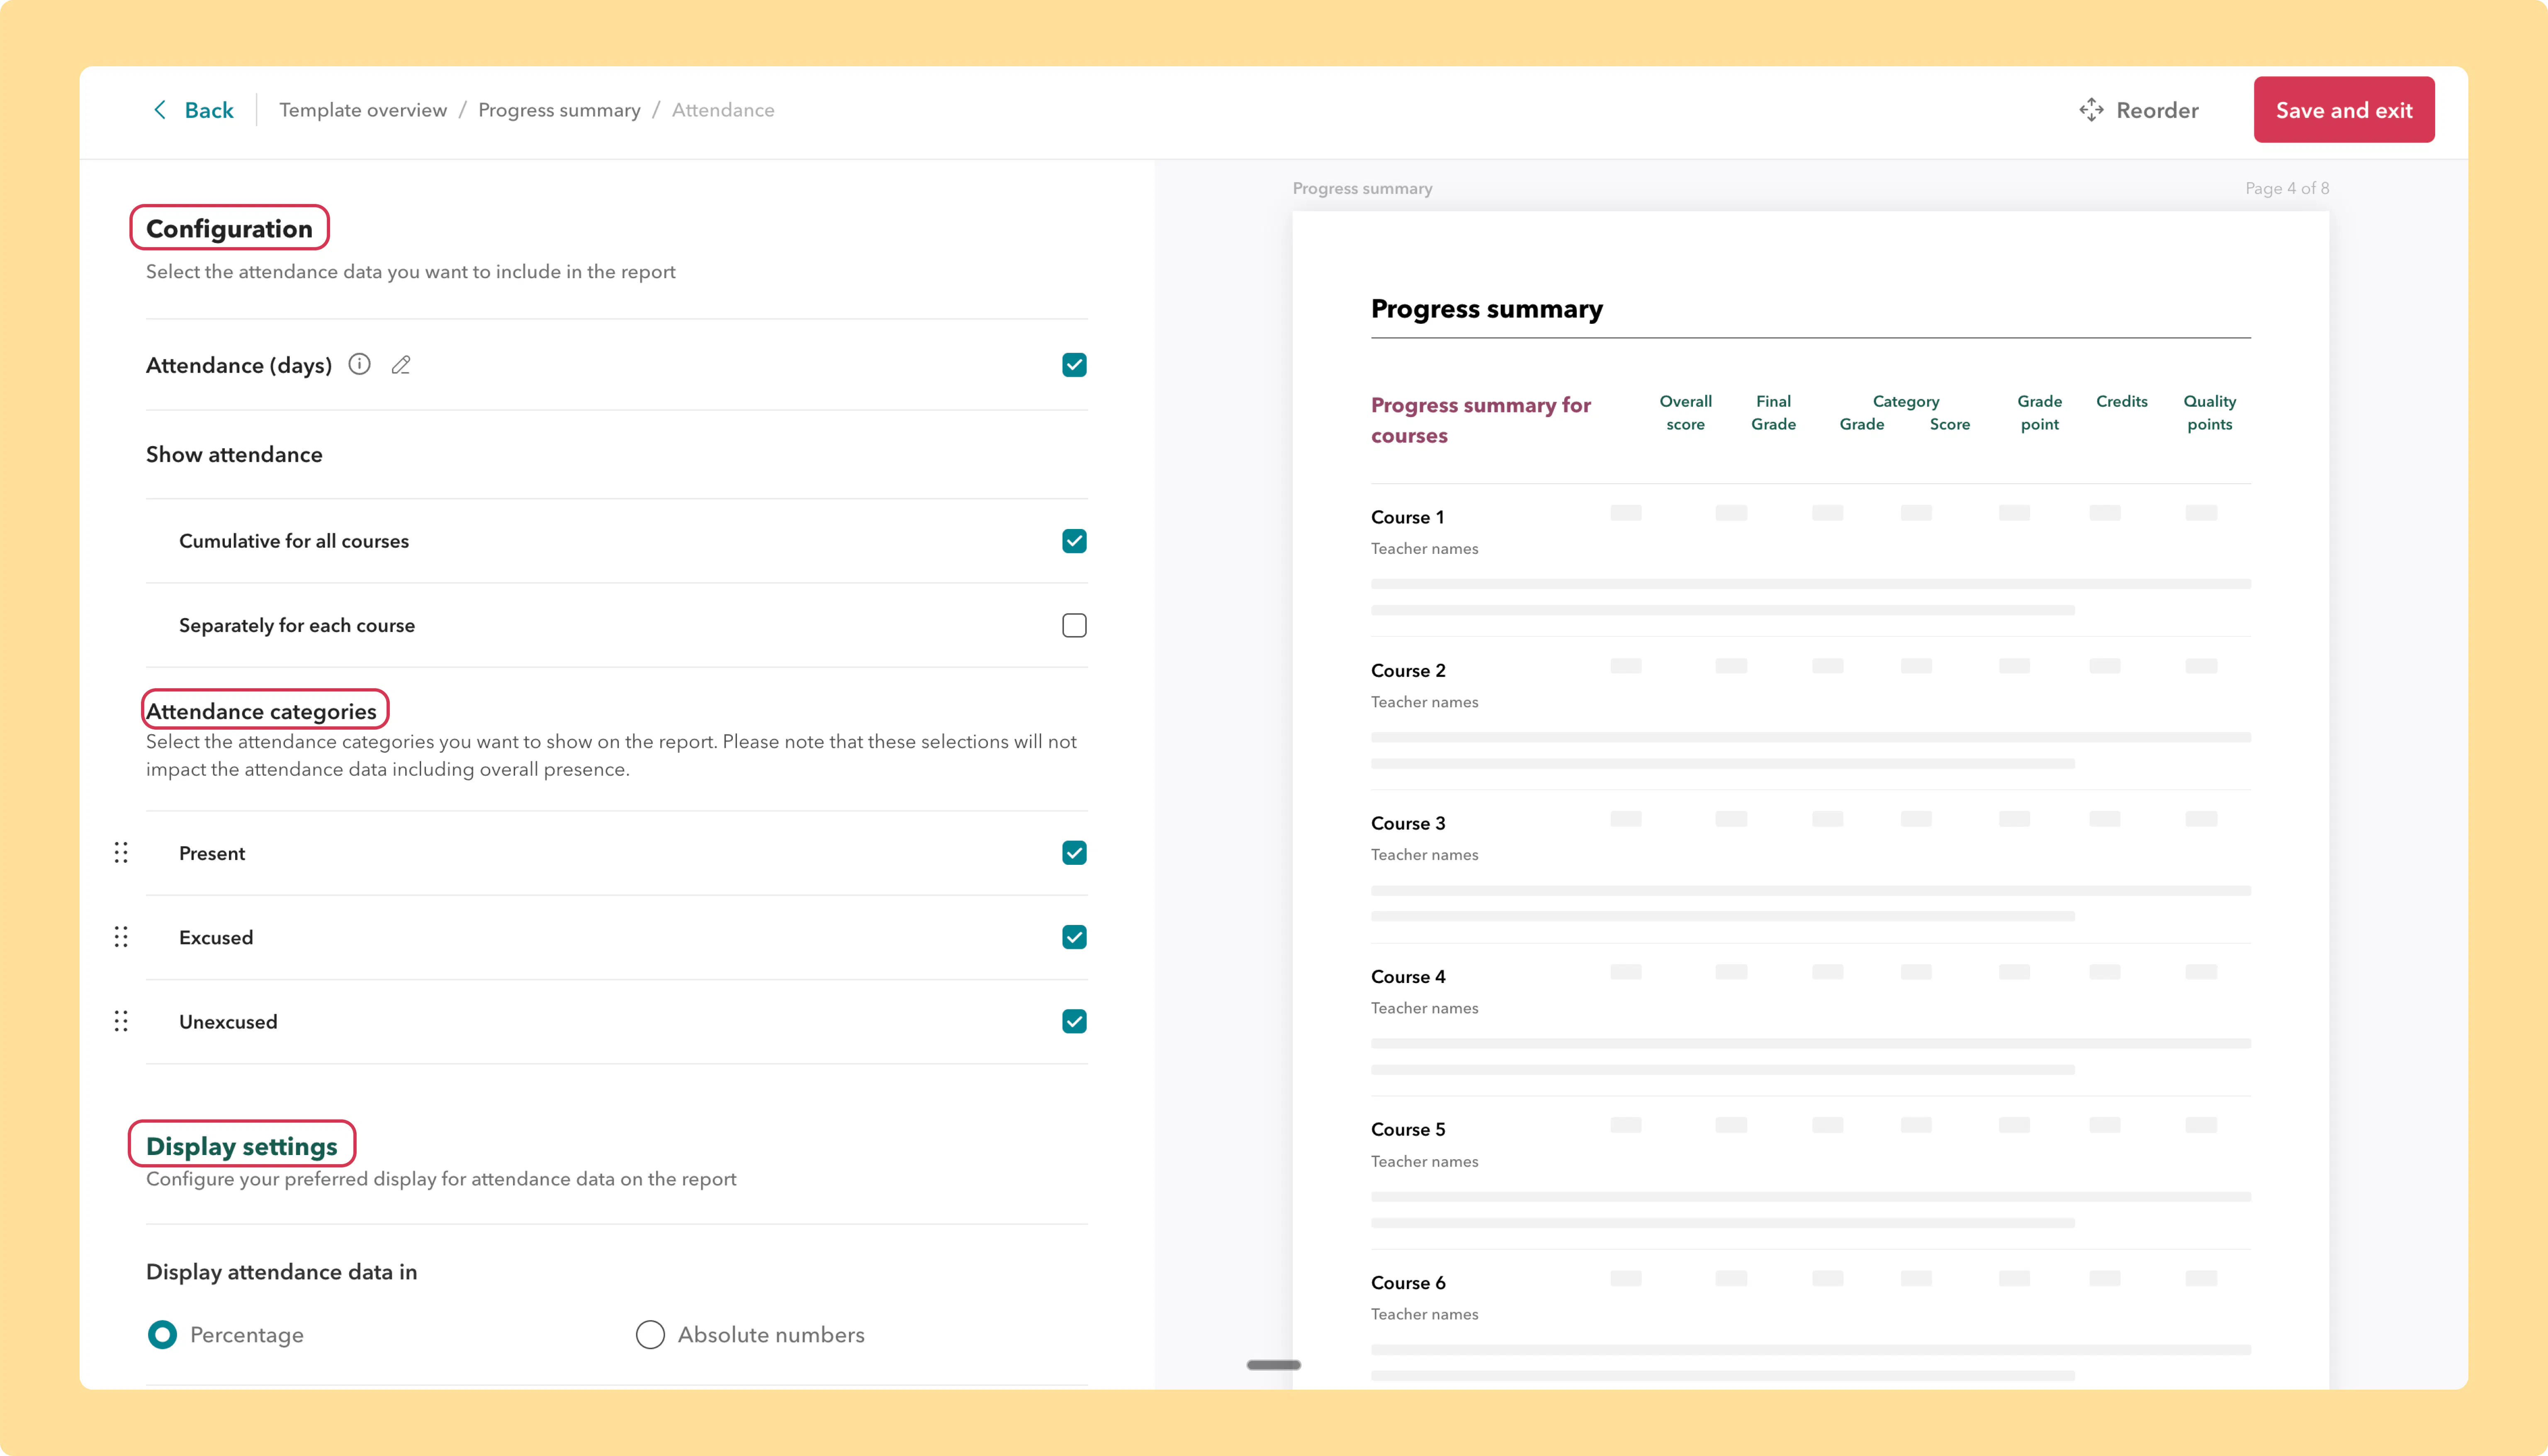Viewport: 2548px width, 1456px height.
Task: Grab the drag handle for Present row
Action: [x=121, y=853]
